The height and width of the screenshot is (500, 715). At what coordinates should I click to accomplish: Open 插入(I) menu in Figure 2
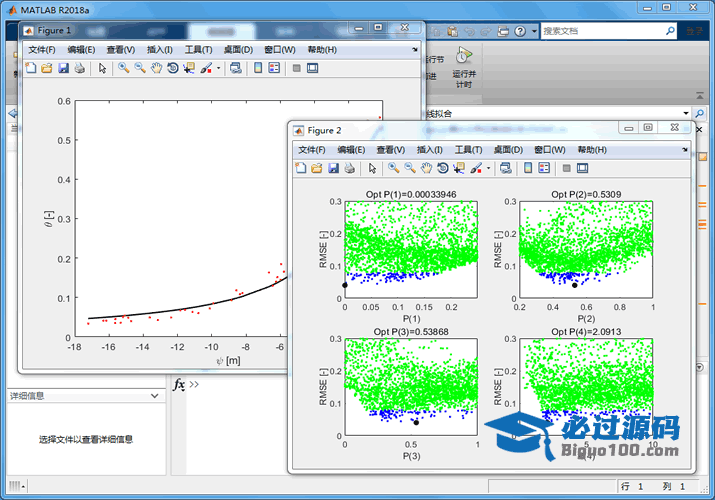coord(430,149)
